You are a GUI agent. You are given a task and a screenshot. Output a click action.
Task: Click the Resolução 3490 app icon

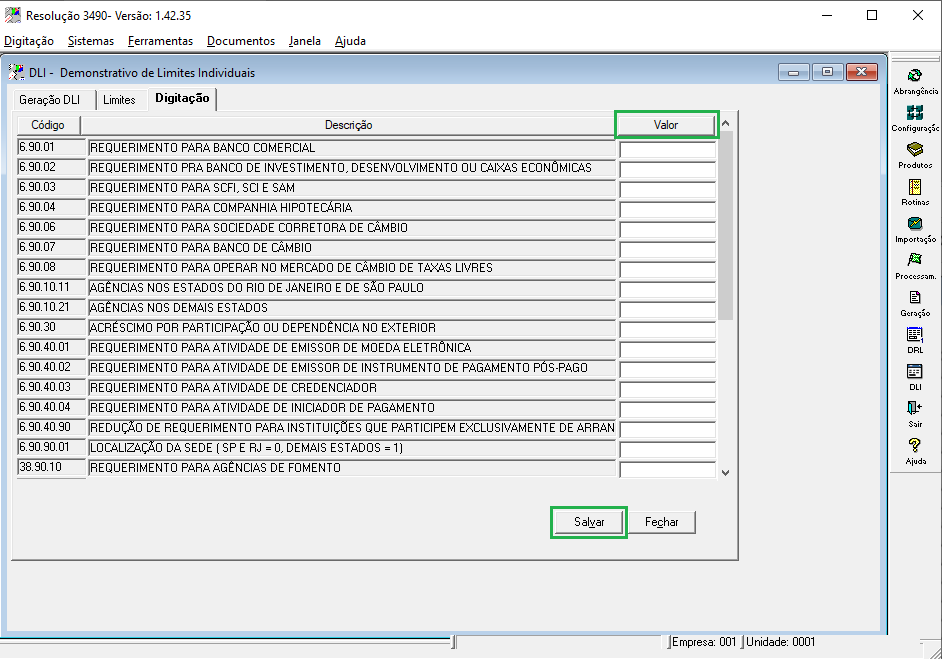[12, 15]
